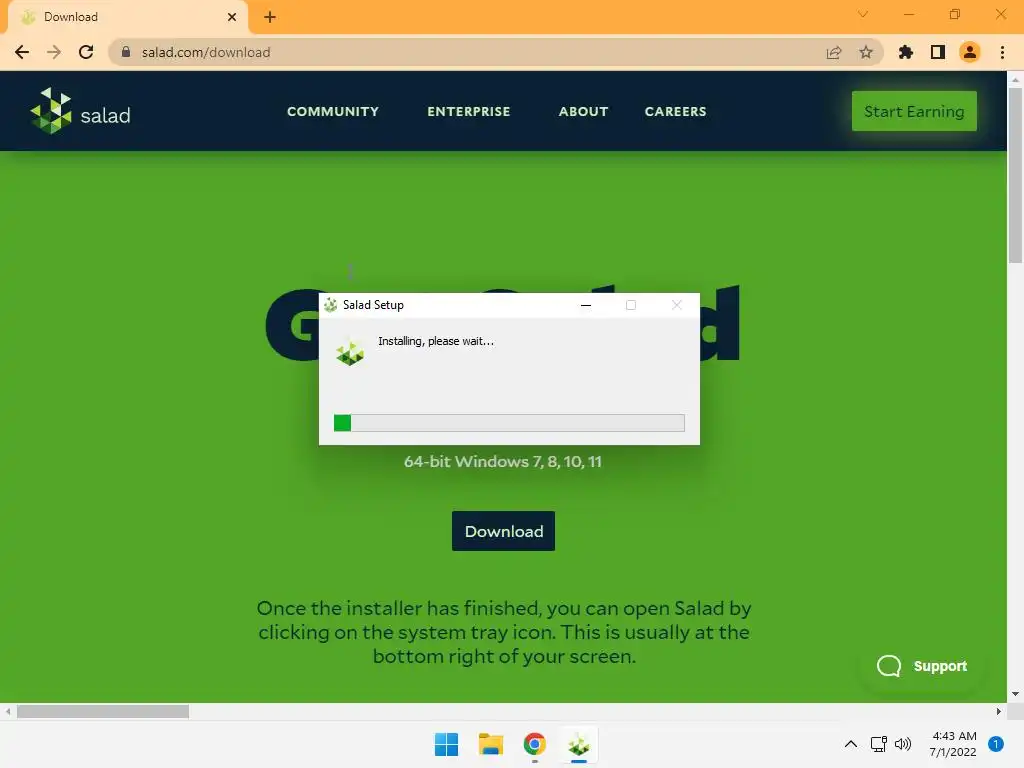Show hidden system tray icons
1024x768 pixels.
click(851, 744)
